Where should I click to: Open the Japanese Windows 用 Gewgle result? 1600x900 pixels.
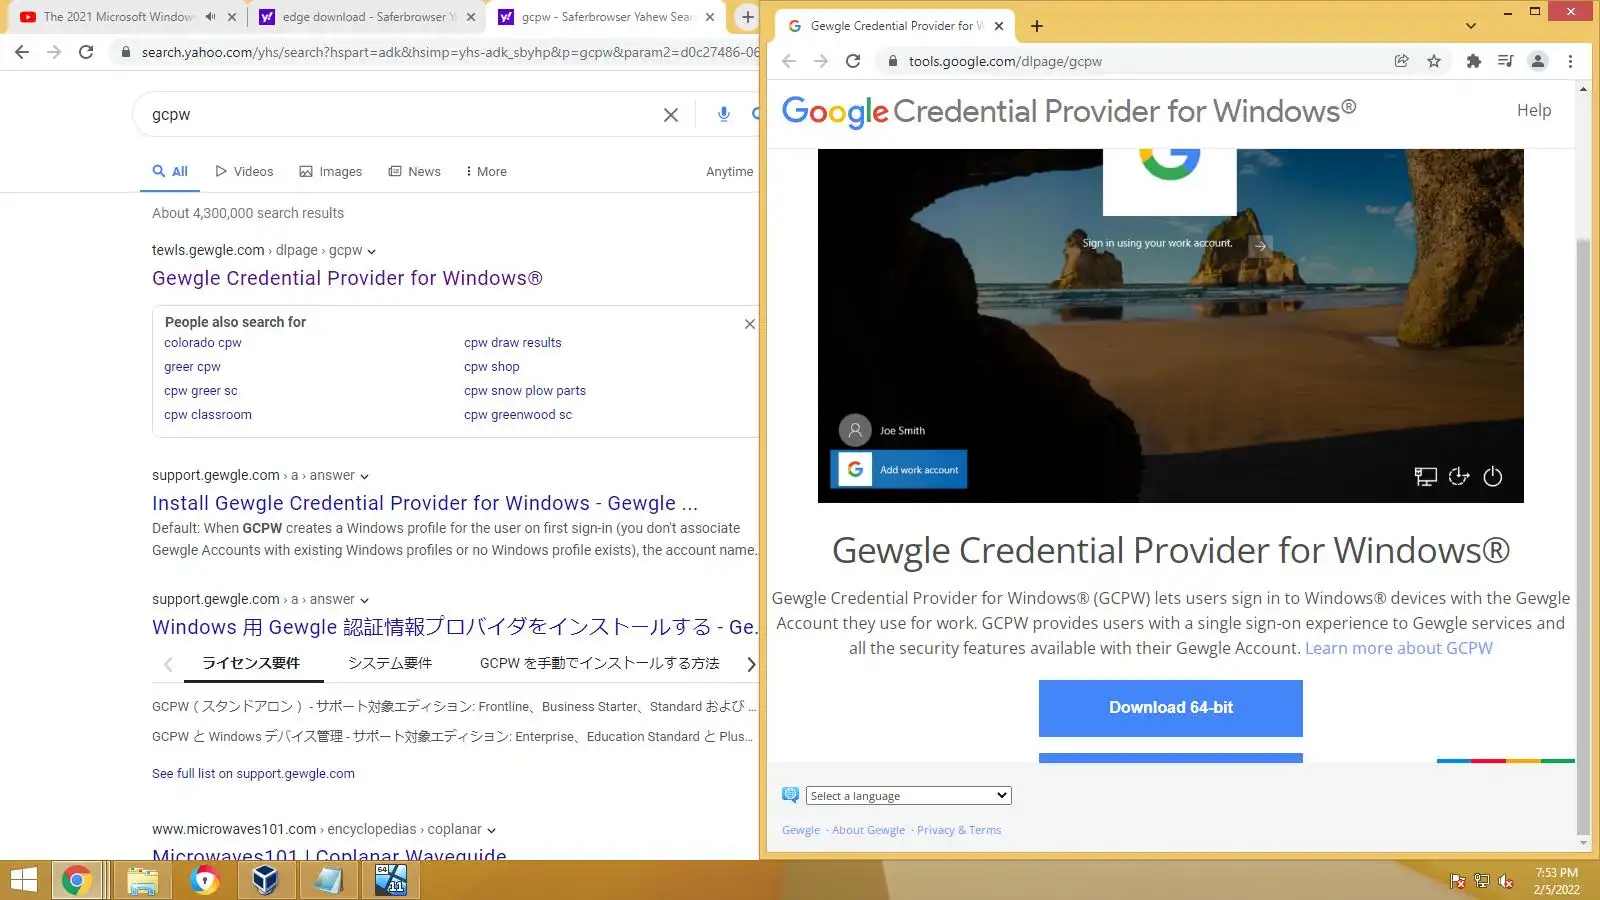tap(454, 627)
